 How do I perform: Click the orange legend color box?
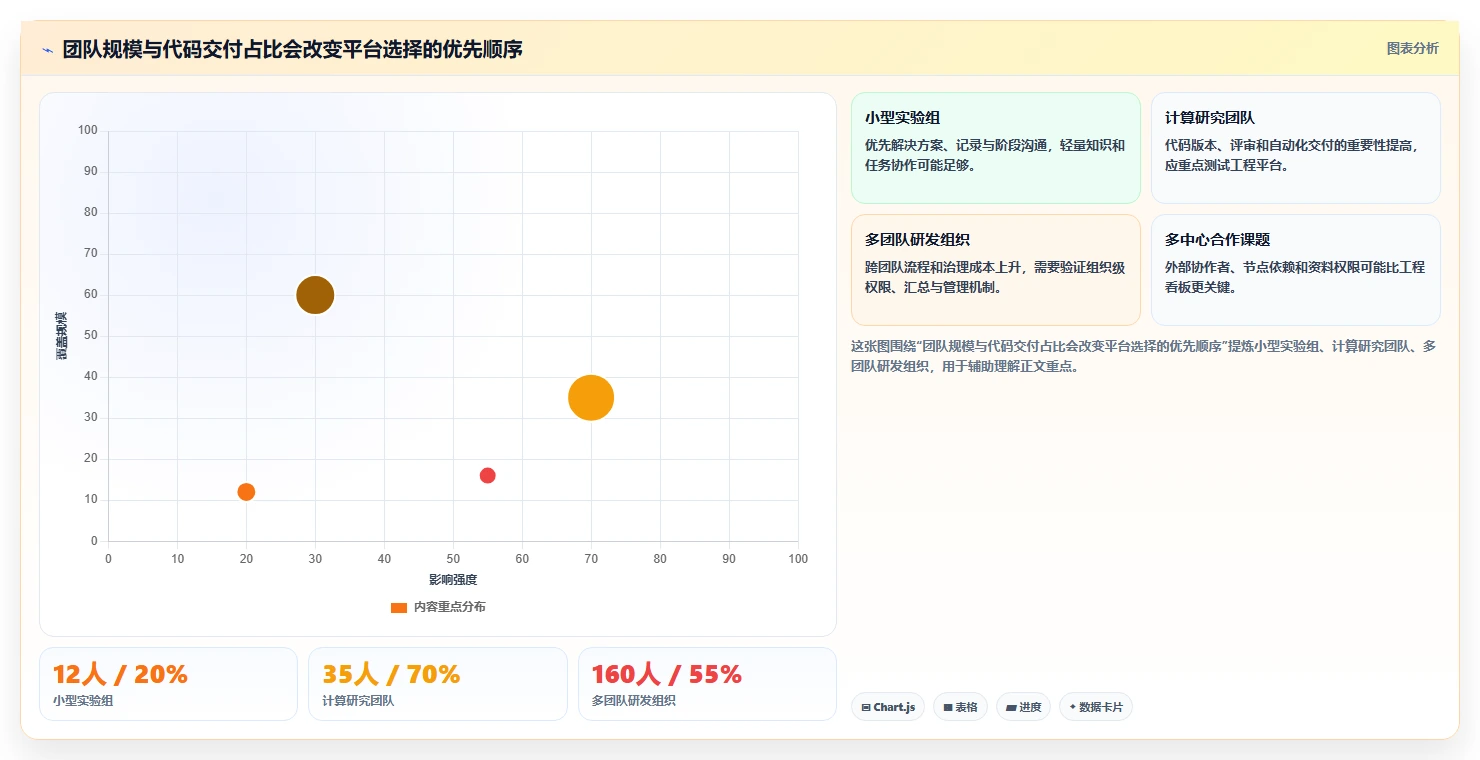399,607
